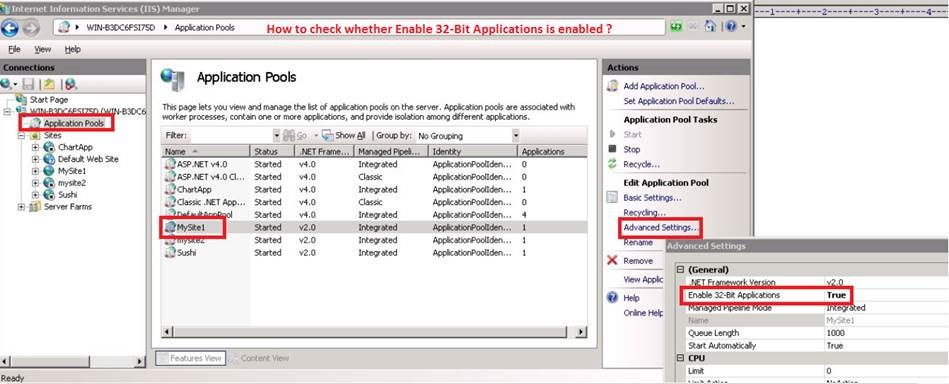Open the View menu

42,49
